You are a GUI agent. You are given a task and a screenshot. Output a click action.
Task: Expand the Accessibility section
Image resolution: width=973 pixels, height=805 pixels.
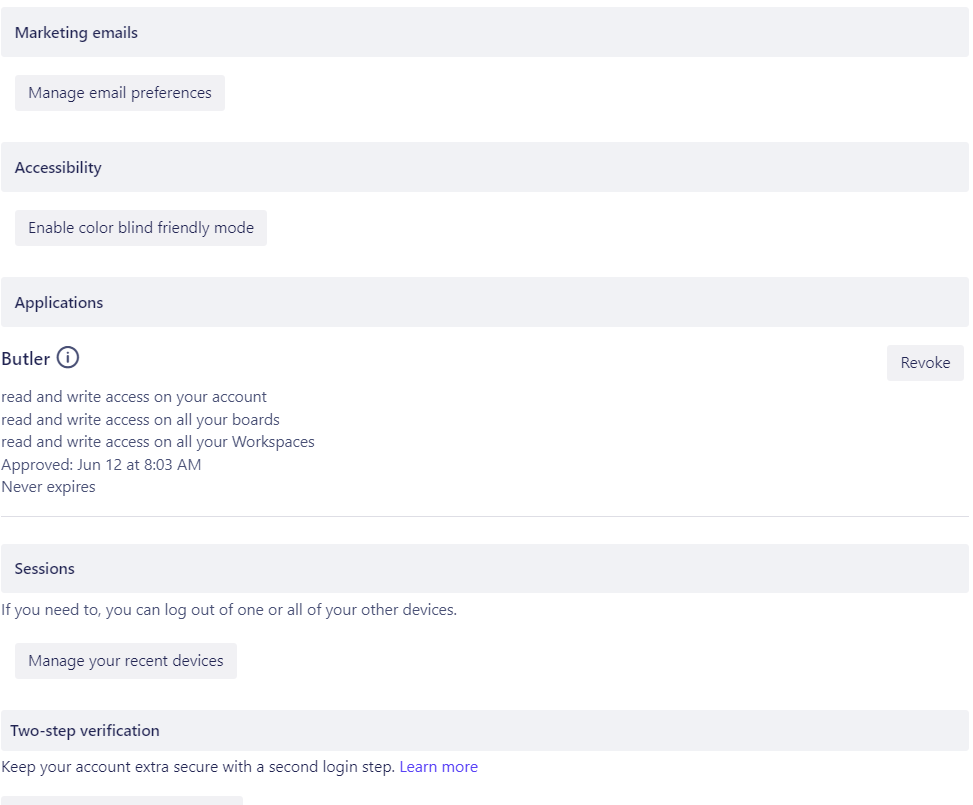[57, 167]
